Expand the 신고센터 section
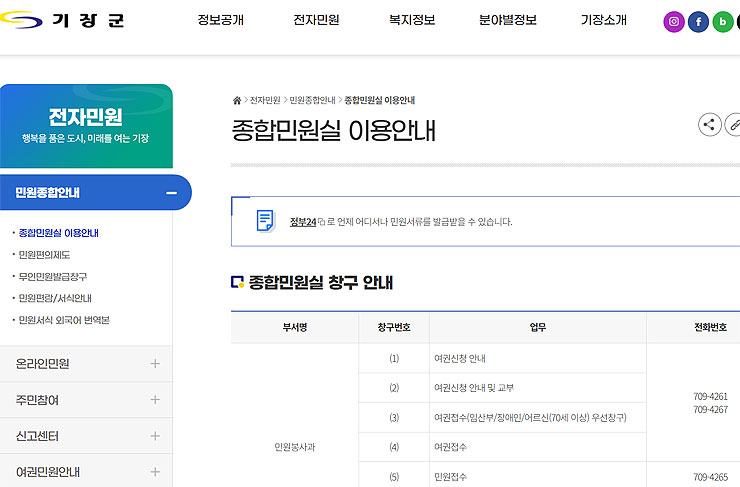740x487 pixels. point(155,436)
